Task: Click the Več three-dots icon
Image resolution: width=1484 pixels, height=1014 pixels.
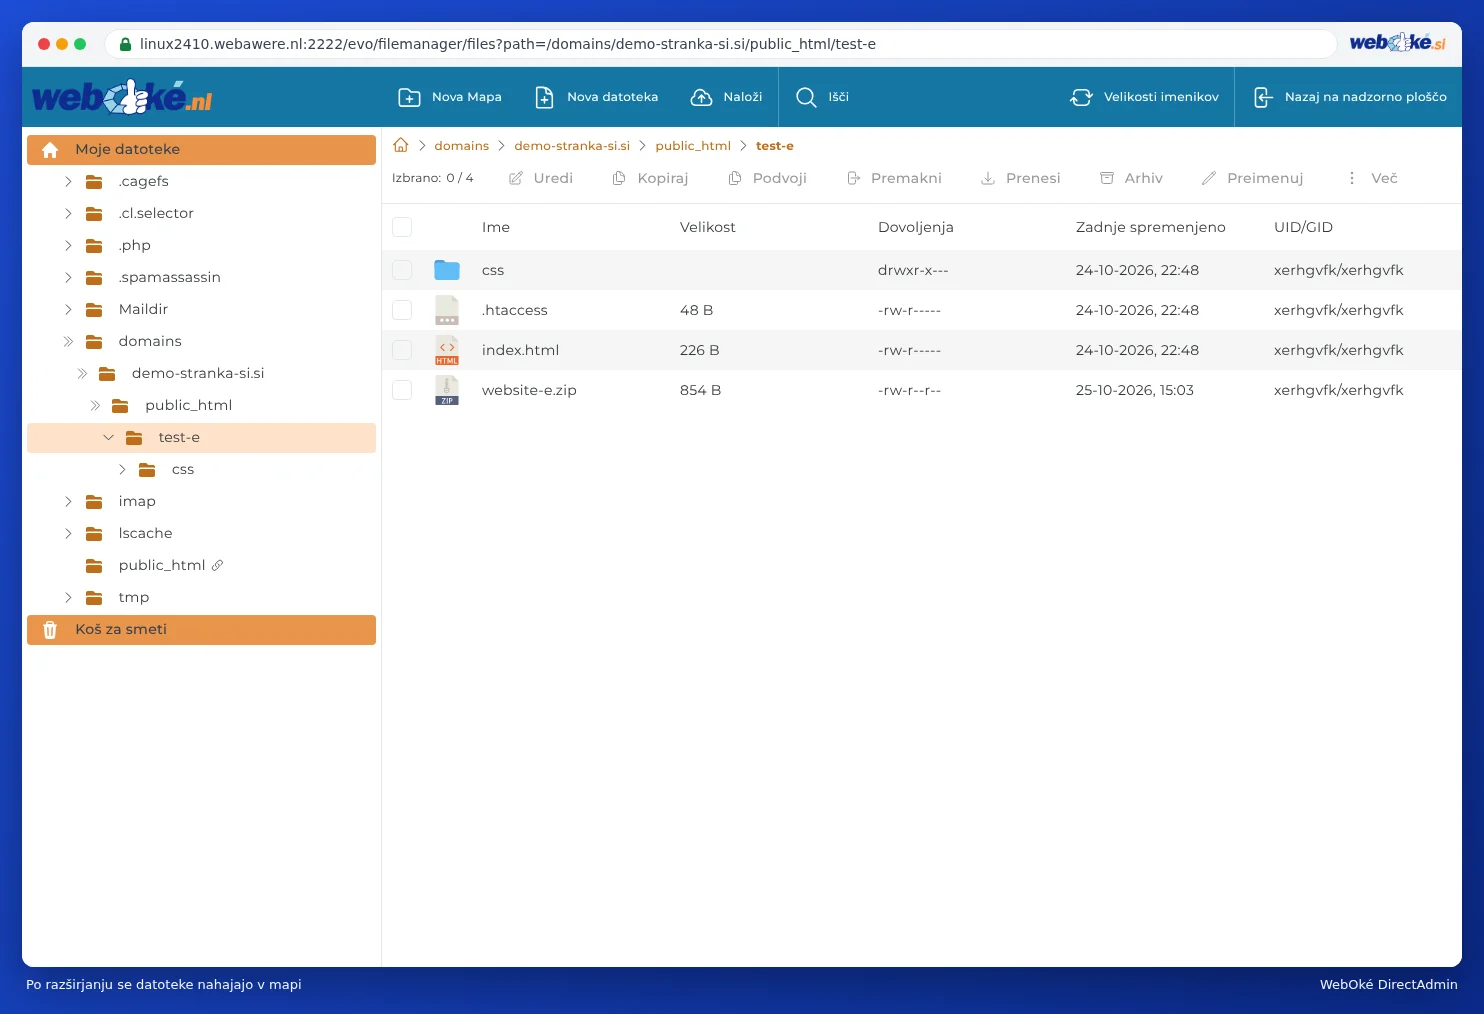Action: point(1352,178)
